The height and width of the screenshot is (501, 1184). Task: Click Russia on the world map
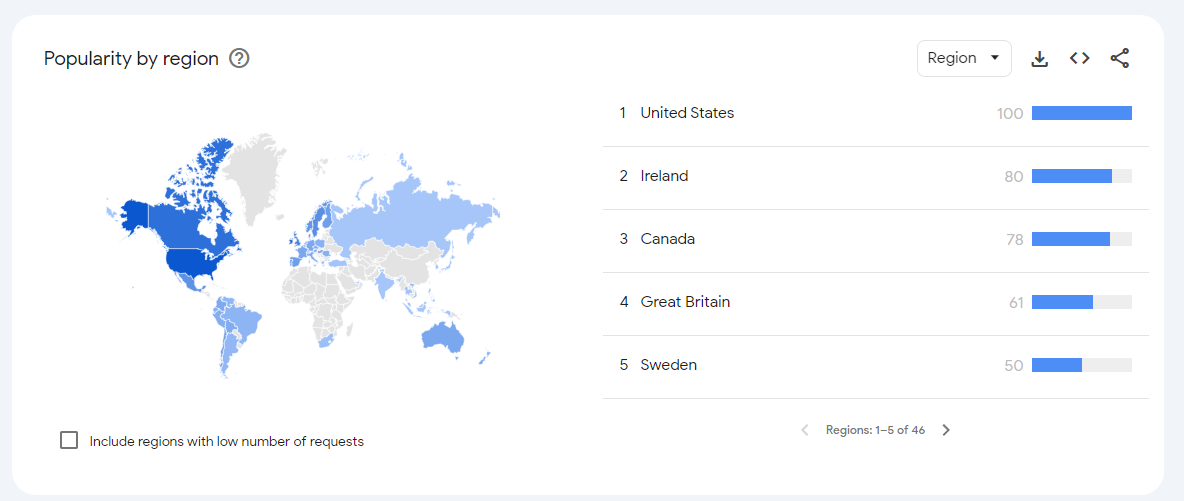tap(420, 212)
